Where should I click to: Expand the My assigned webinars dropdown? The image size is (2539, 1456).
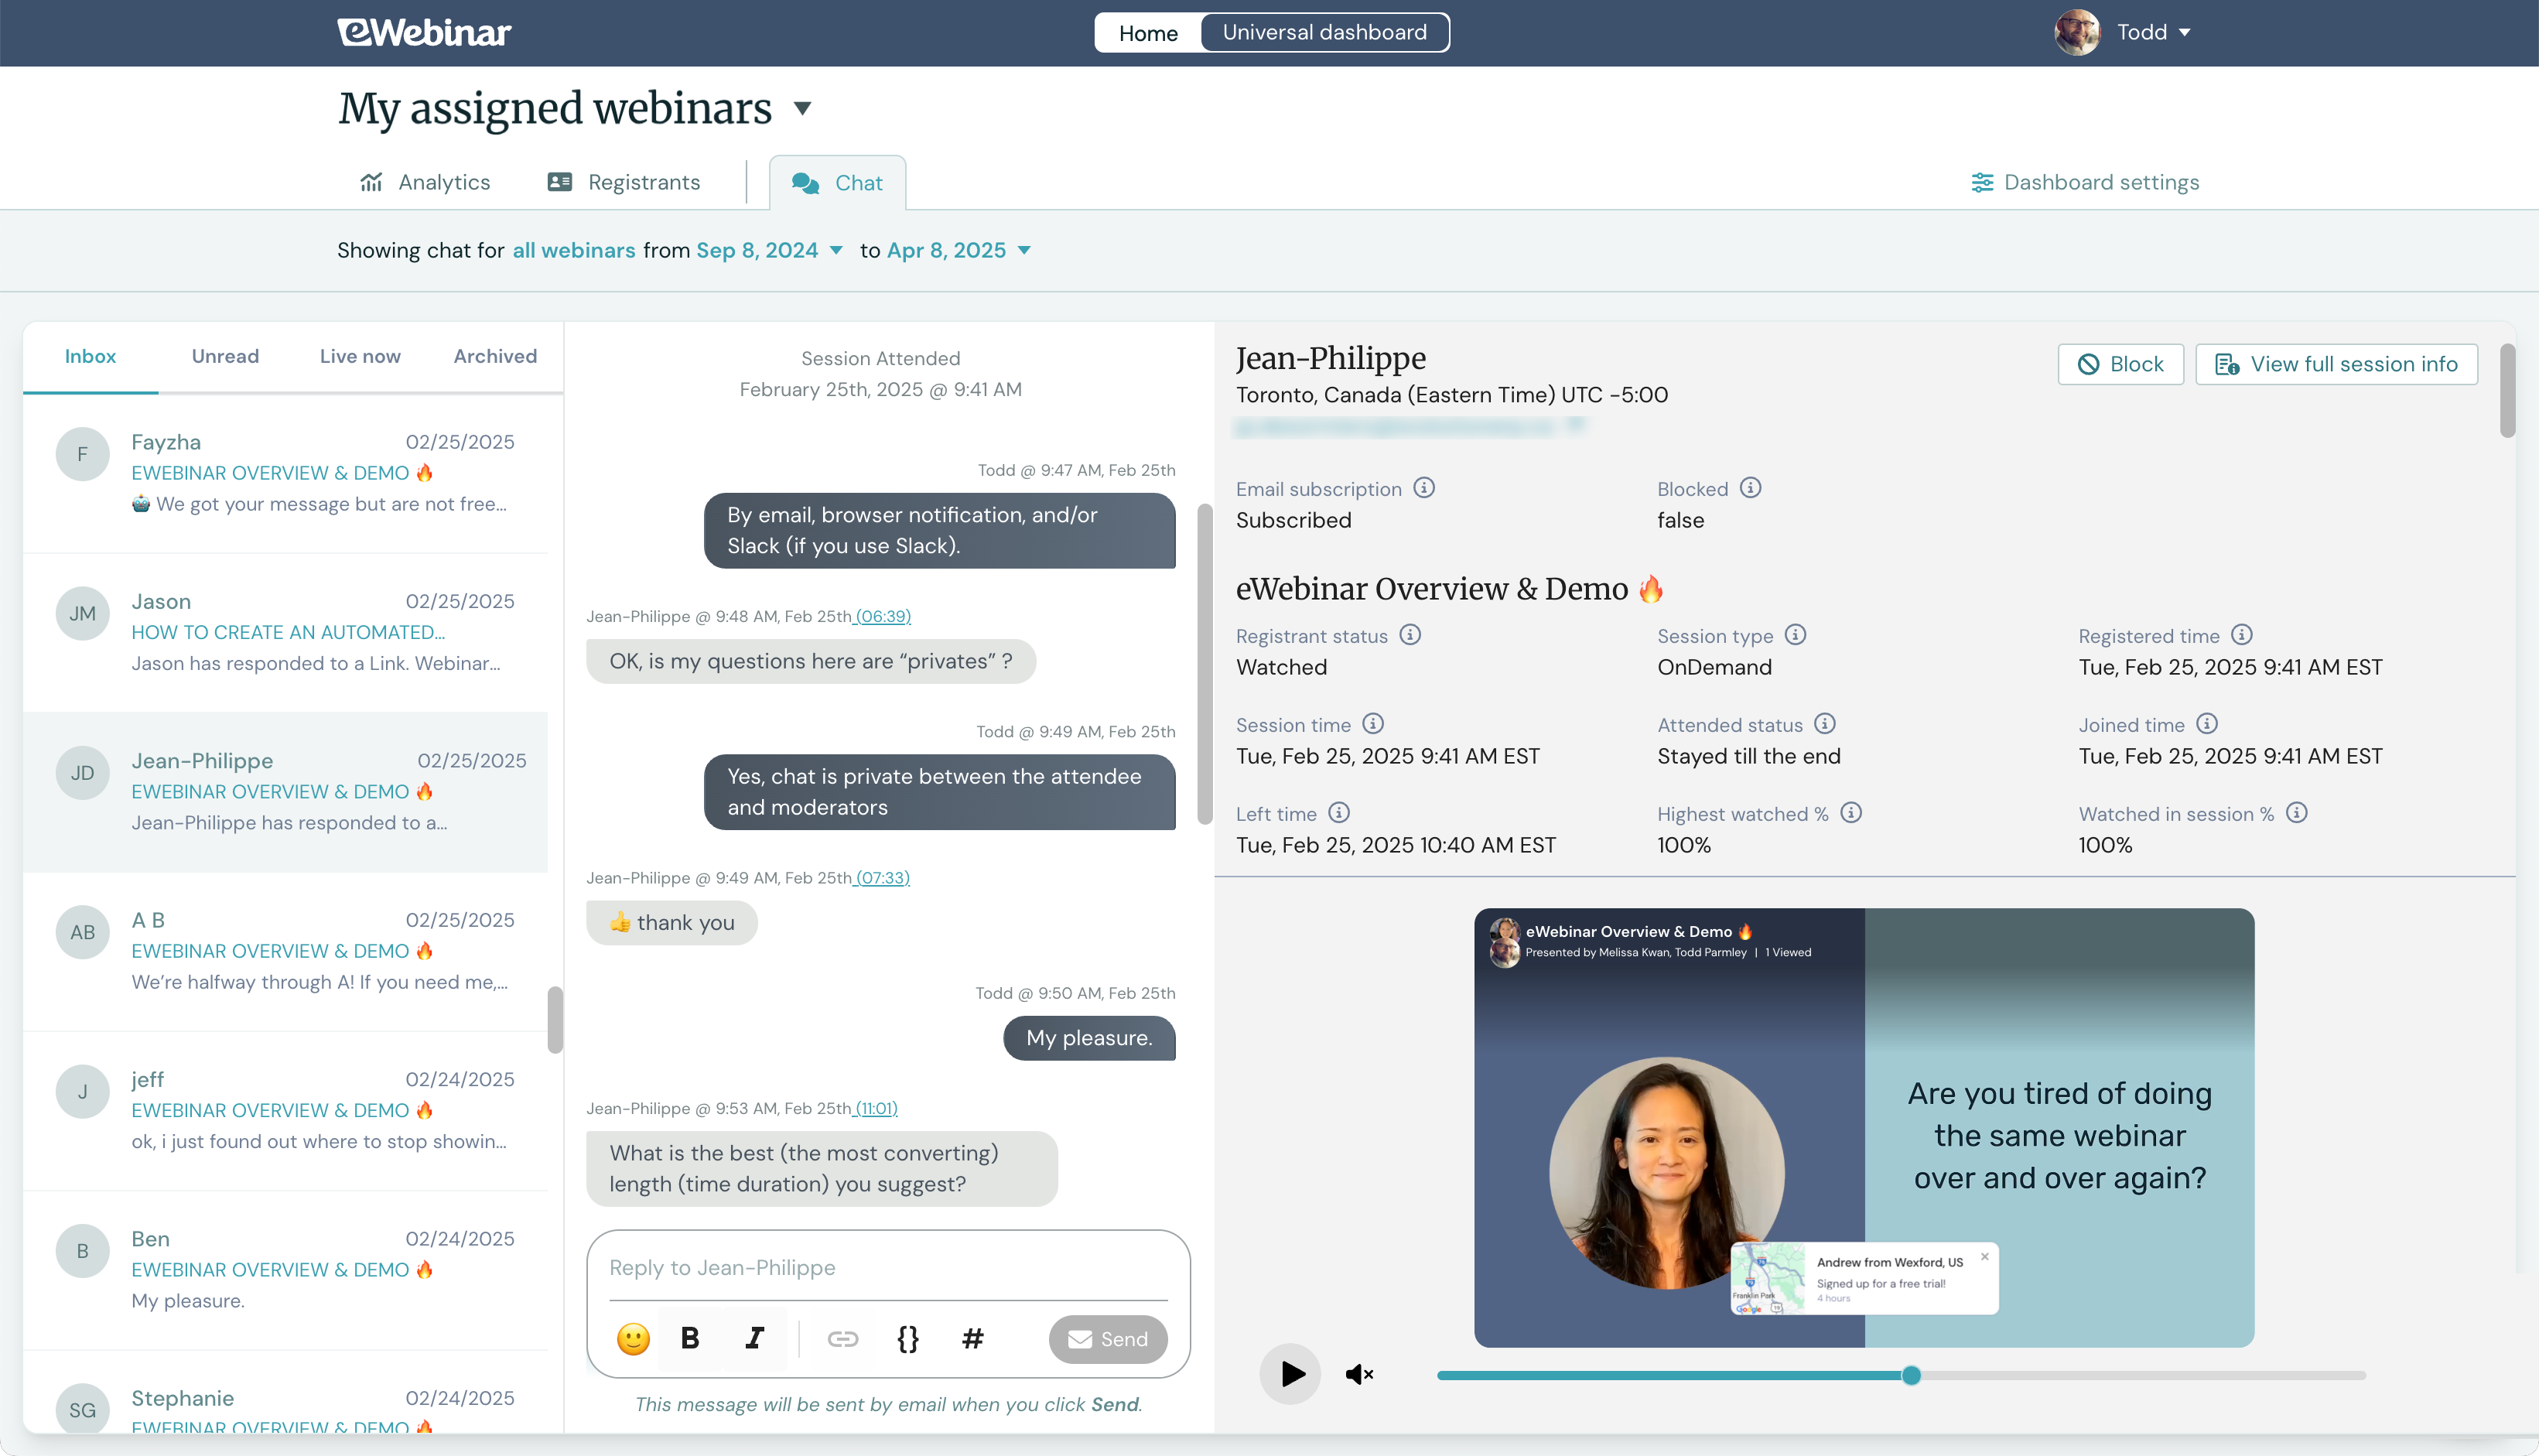pos(802,108)
